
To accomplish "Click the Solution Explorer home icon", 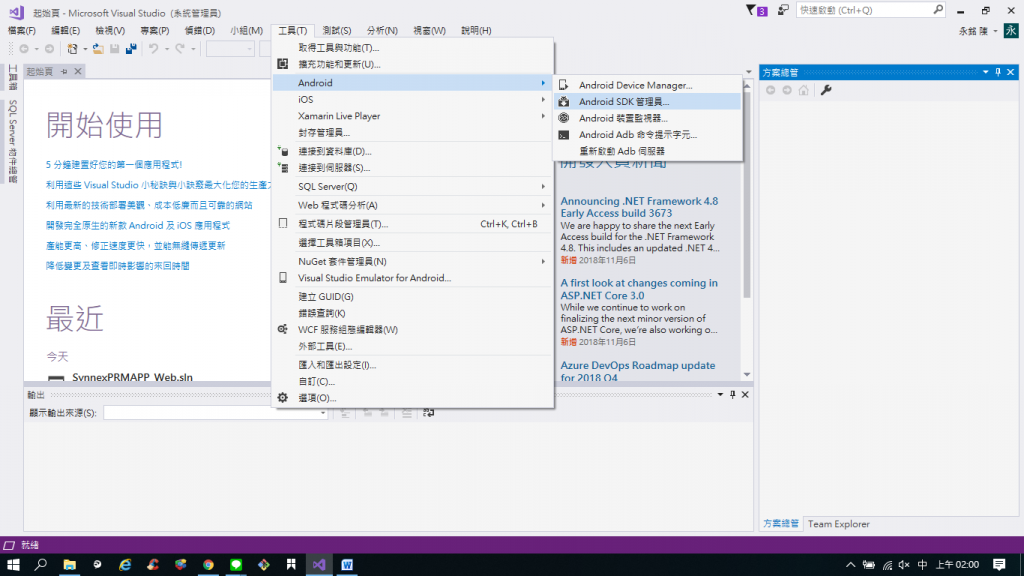I will tap(803, 90).
